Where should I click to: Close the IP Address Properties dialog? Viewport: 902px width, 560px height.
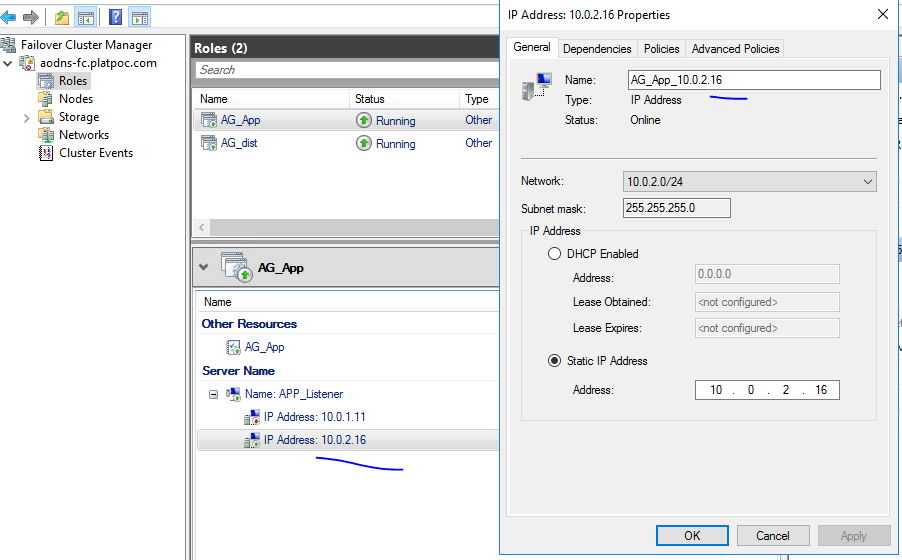pos(883,14)
